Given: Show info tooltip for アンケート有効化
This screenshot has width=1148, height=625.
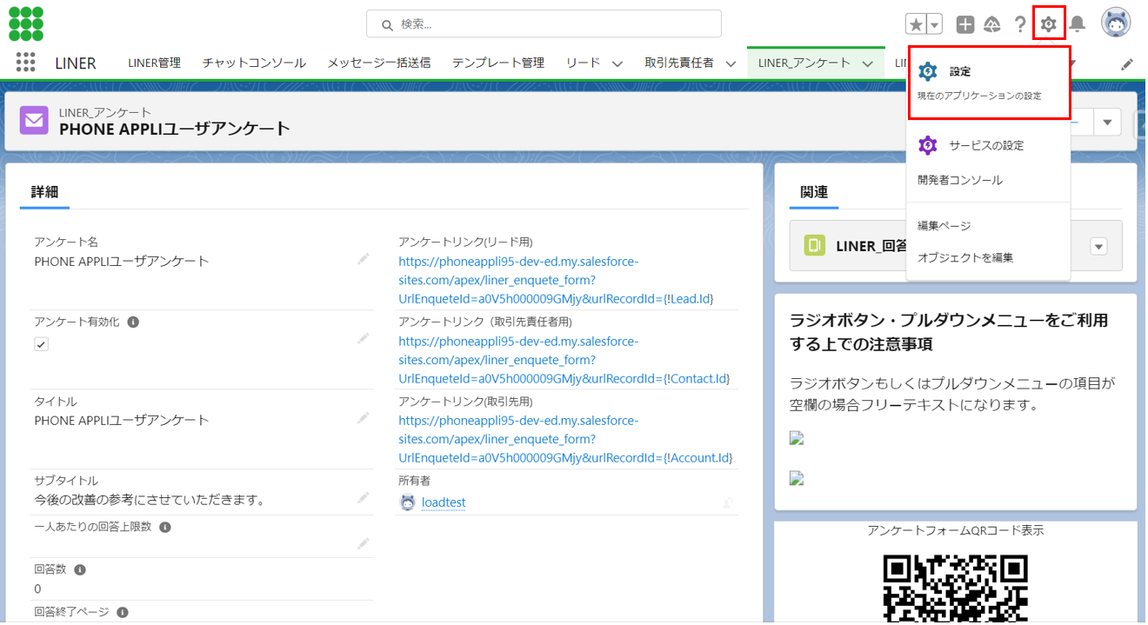Looking at the screenshot, I should click(x=133, y=322).
